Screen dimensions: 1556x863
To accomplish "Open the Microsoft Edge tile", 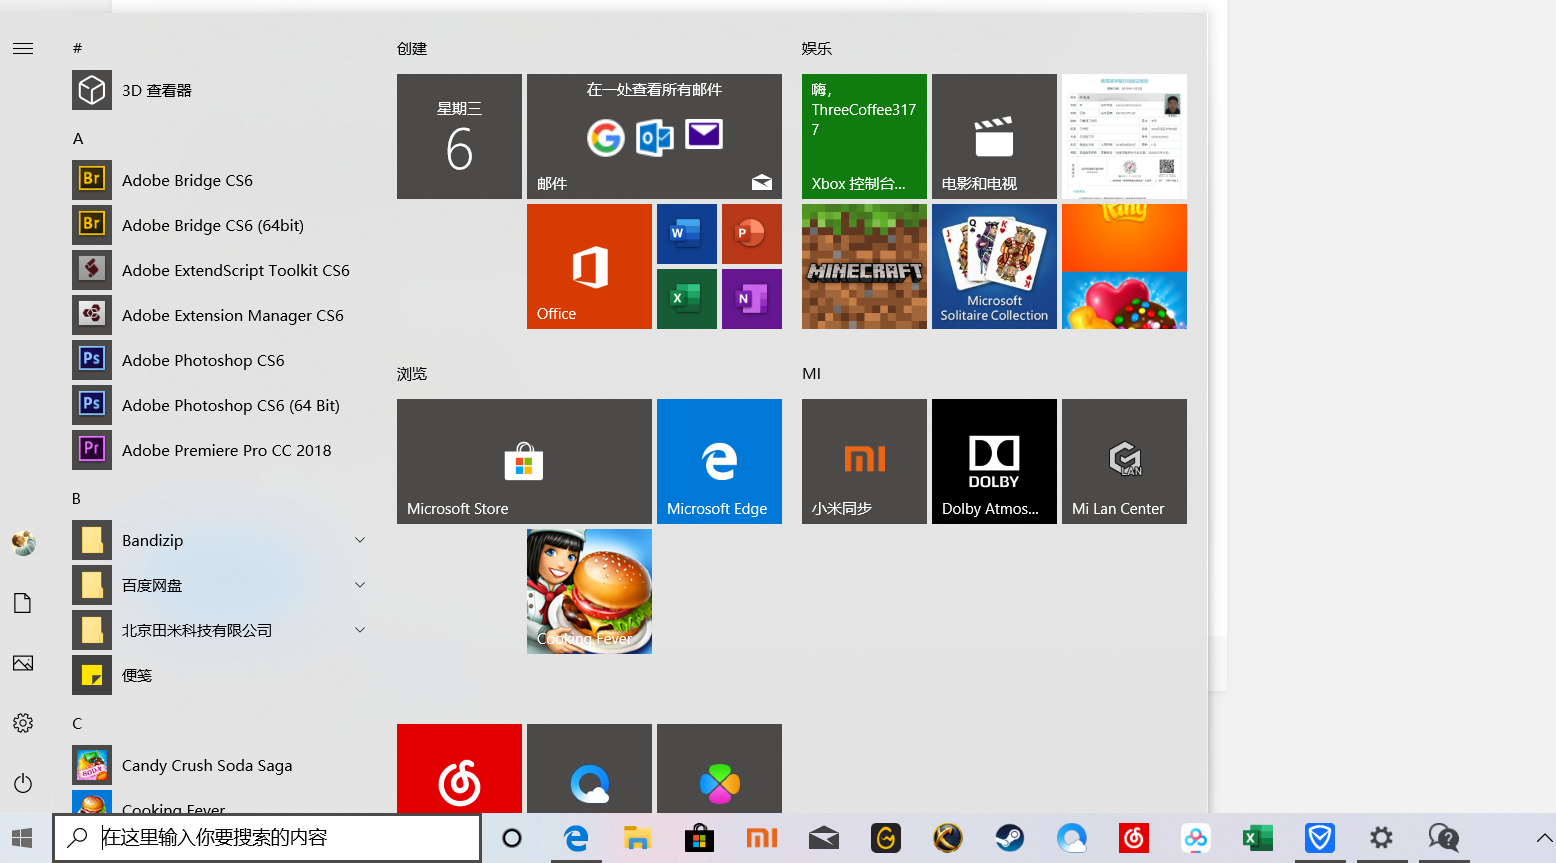I will [x=719, y=461].
